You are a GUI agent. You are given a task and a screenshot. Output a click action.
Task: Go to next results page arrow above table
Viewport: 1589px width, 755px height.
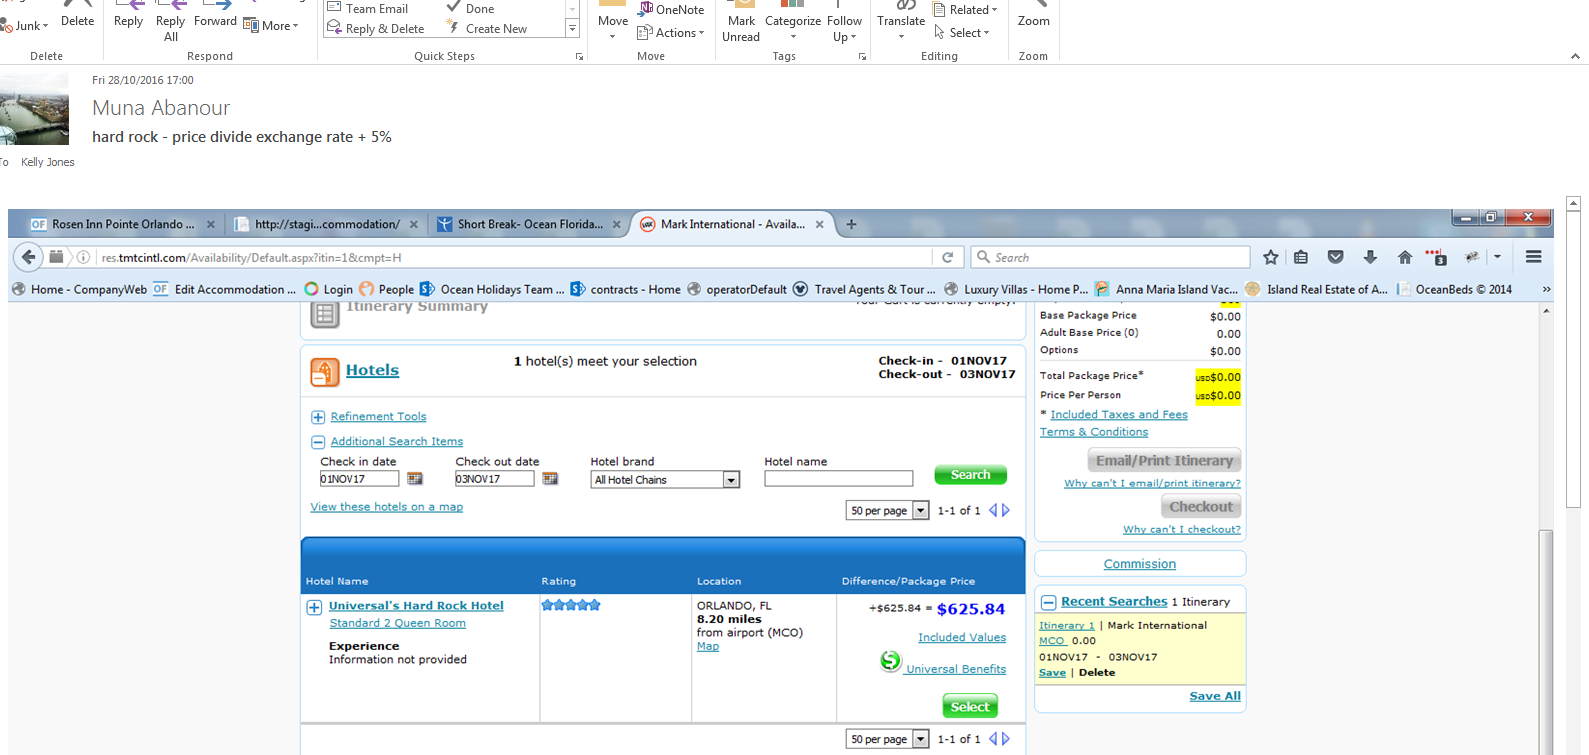(1006, 510)
